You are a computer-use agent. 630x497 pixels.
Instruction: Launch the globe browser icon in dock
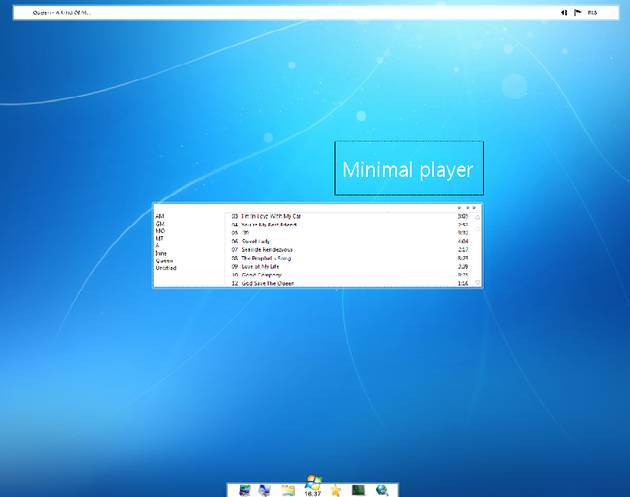coord(381,490)
